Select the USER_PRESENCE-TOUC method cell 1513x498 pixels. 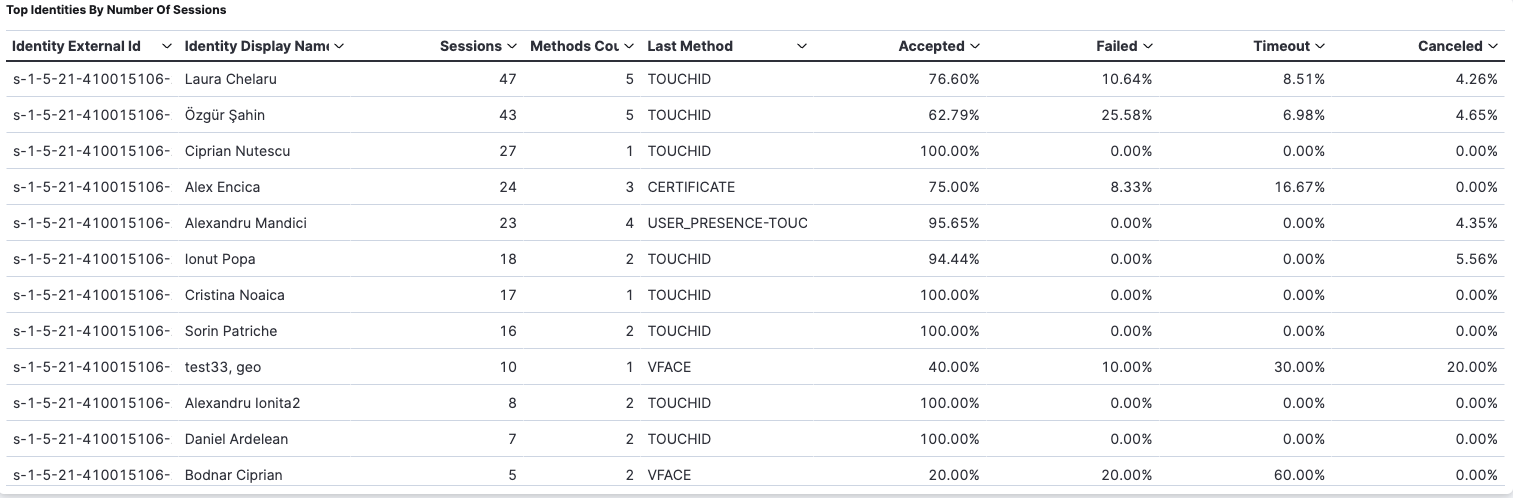727,223
